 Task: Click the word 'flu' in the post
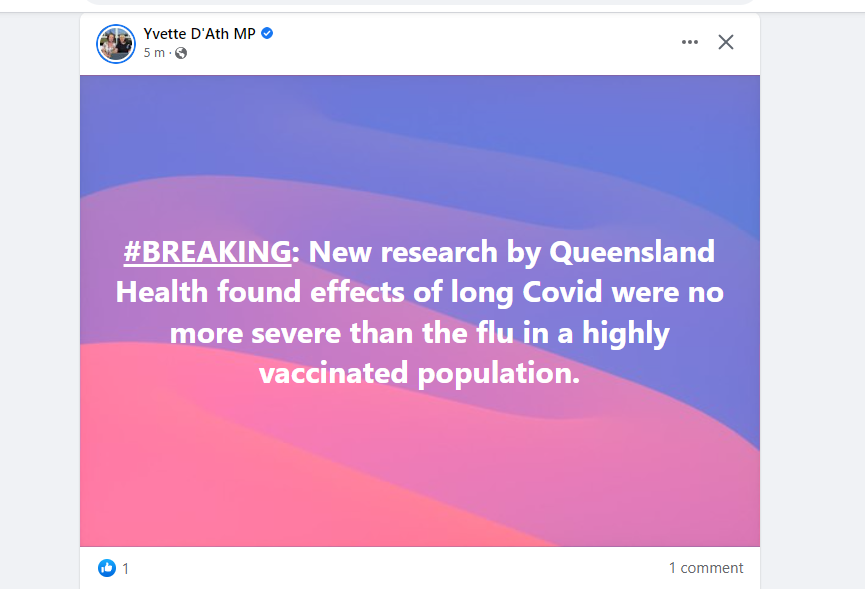pyautogui.click(x=485, y=333)
